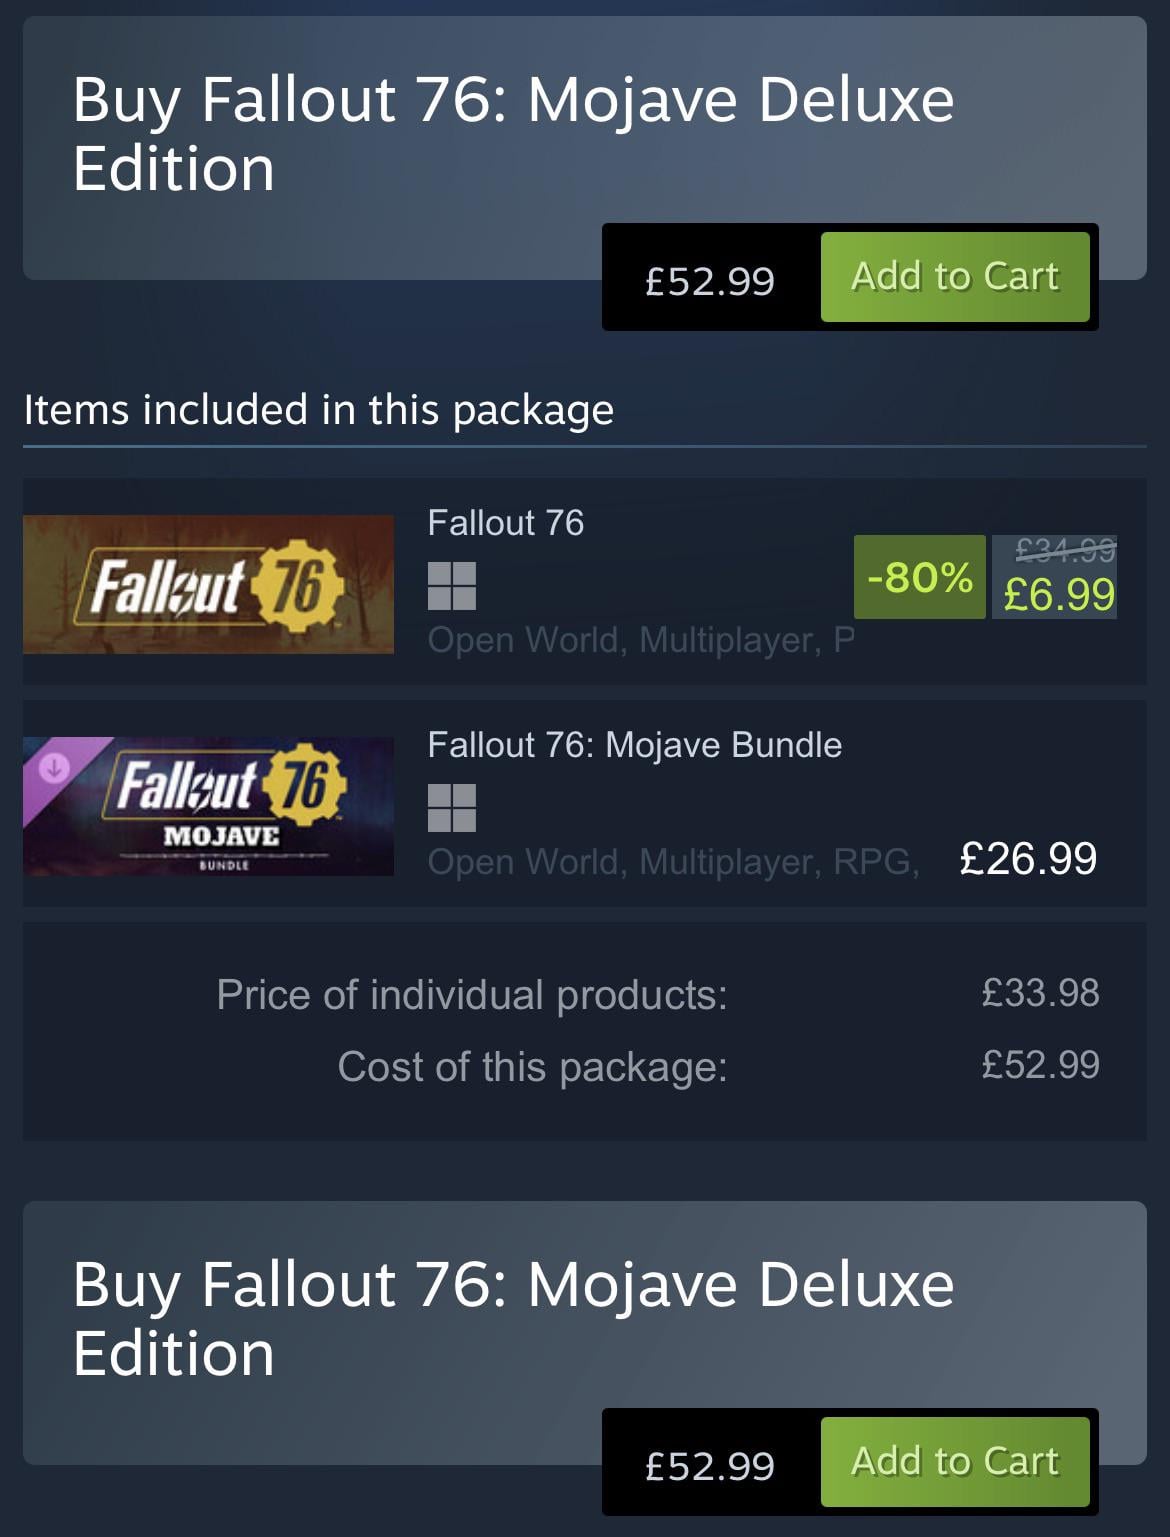Click the -80% discount badge
This screenshot has height=1537, width=1170.
click(919, 577)
